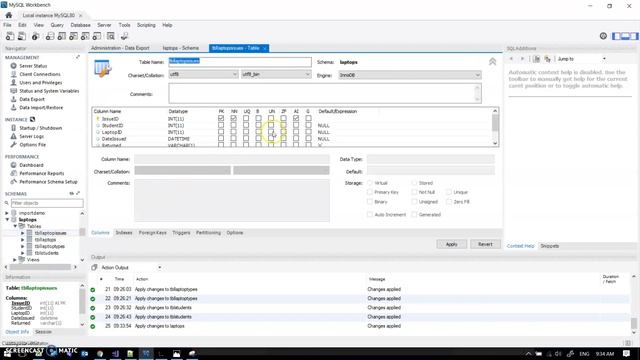Viewport: 640px width, 360px height.
Task: Click the schema tree horizontal scrollbar
Action: tap(40, 267)
